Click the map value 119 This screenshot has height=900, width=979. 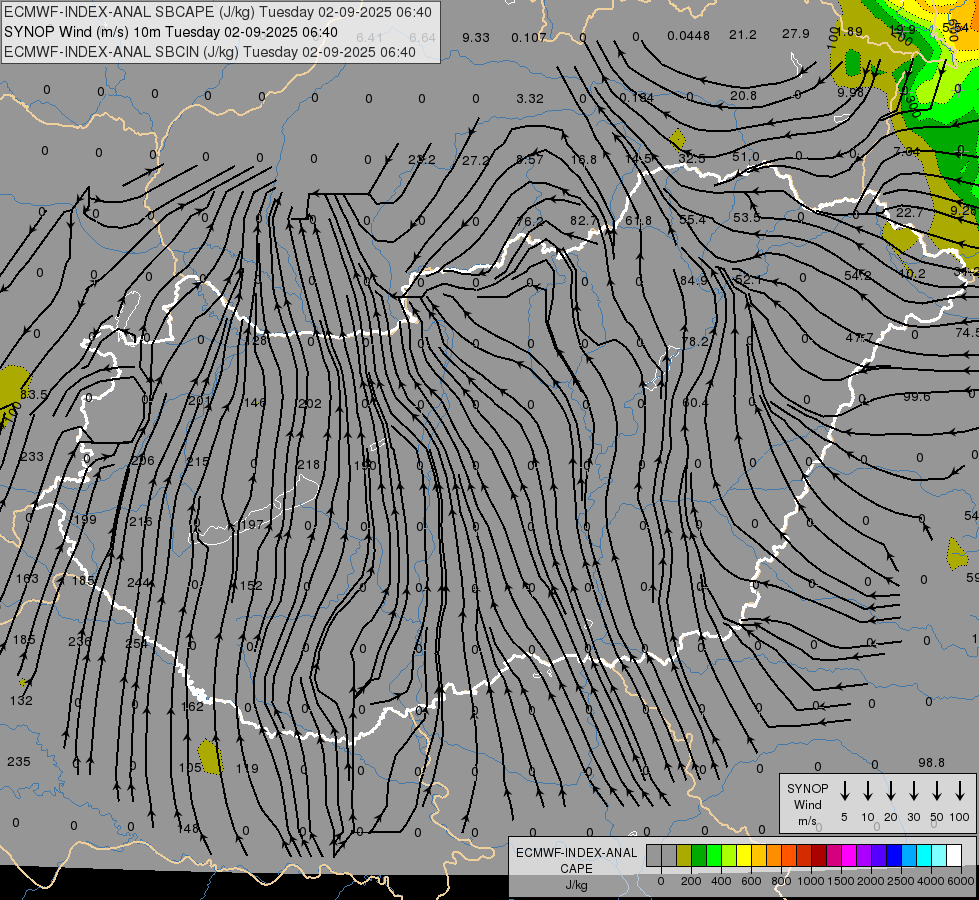point(247,768)
